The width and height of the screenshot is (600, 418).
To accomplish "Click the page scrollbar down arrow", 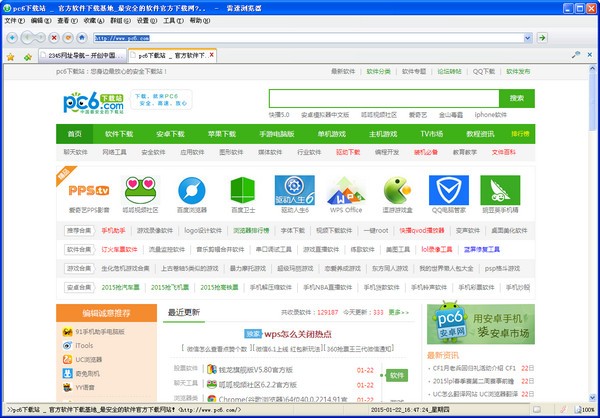I will point(593,398).
